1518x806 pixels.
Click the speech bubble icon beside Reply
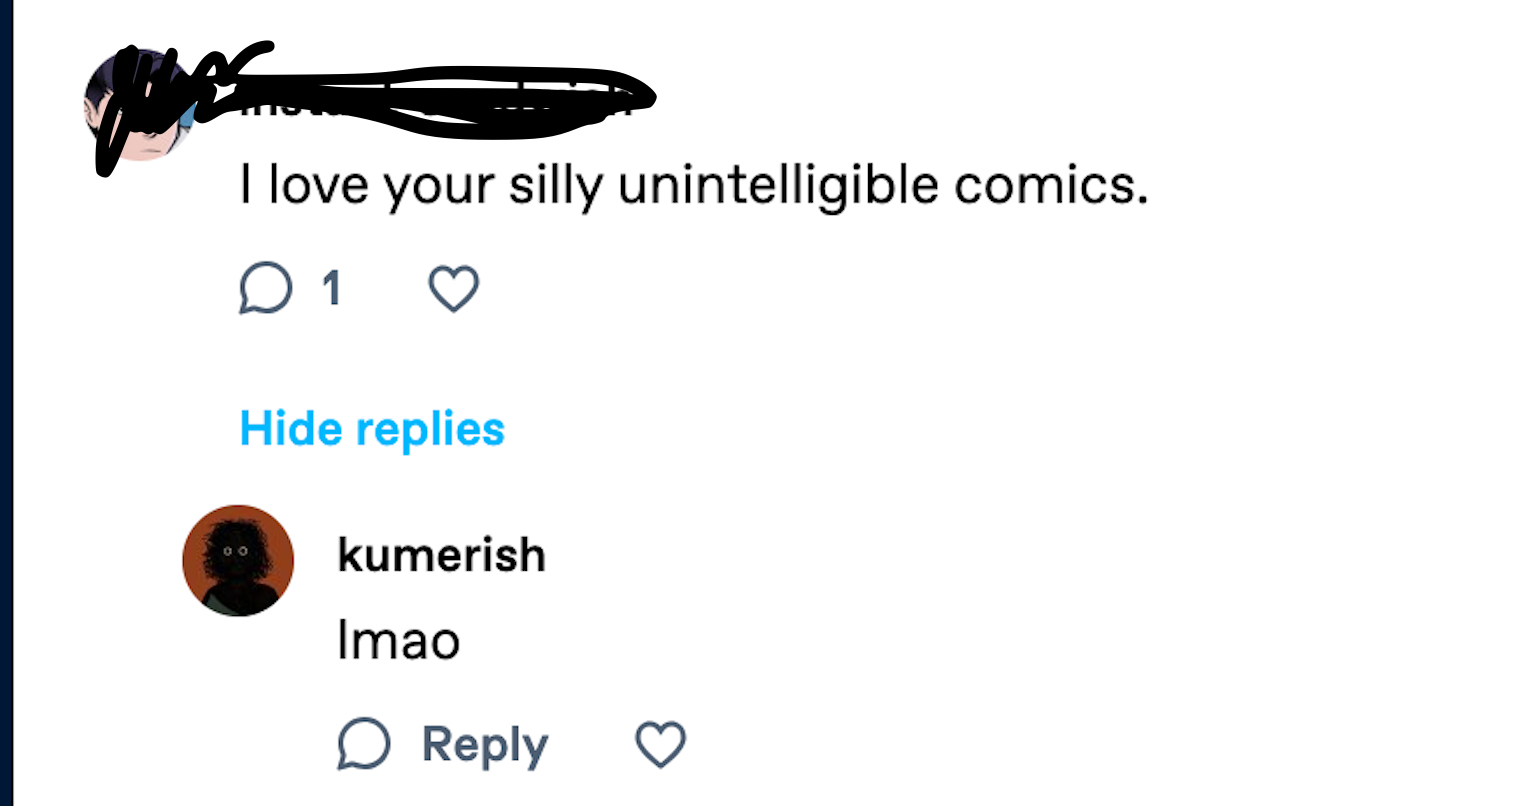(363, 745)
